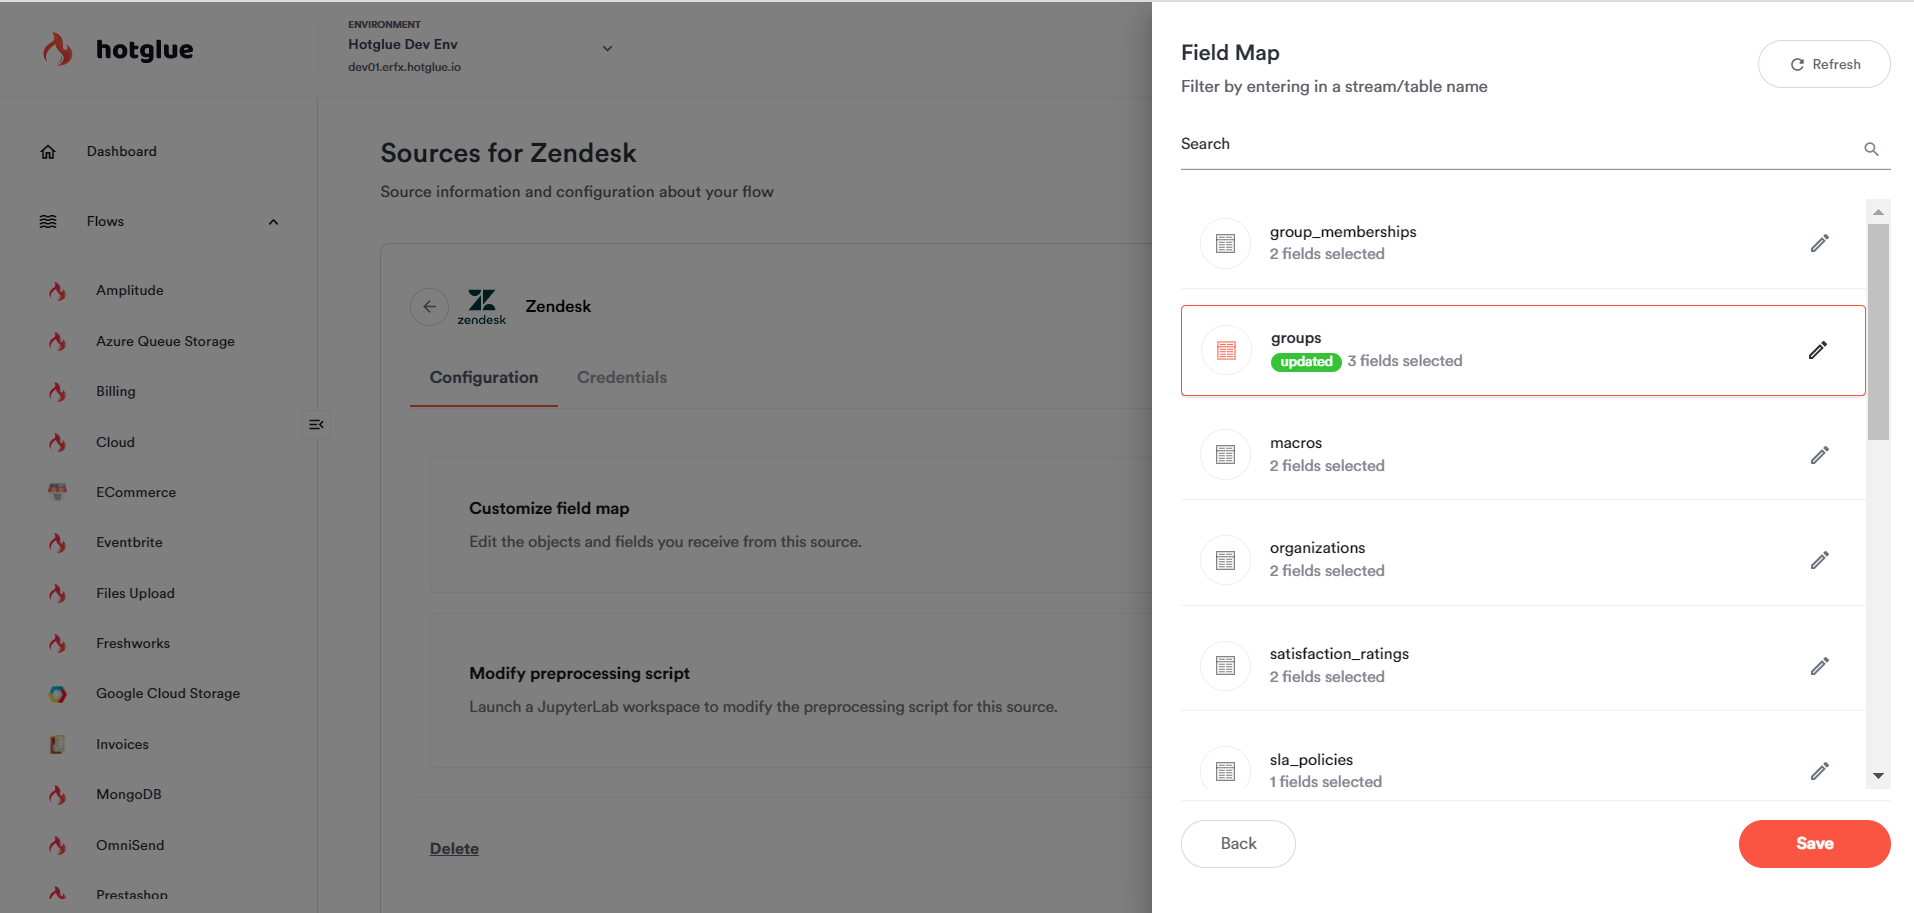The width and height of the screenshot is (1914, 913).
Task: Edit organizations stream with pencil icon
Action: point(1819,560)
